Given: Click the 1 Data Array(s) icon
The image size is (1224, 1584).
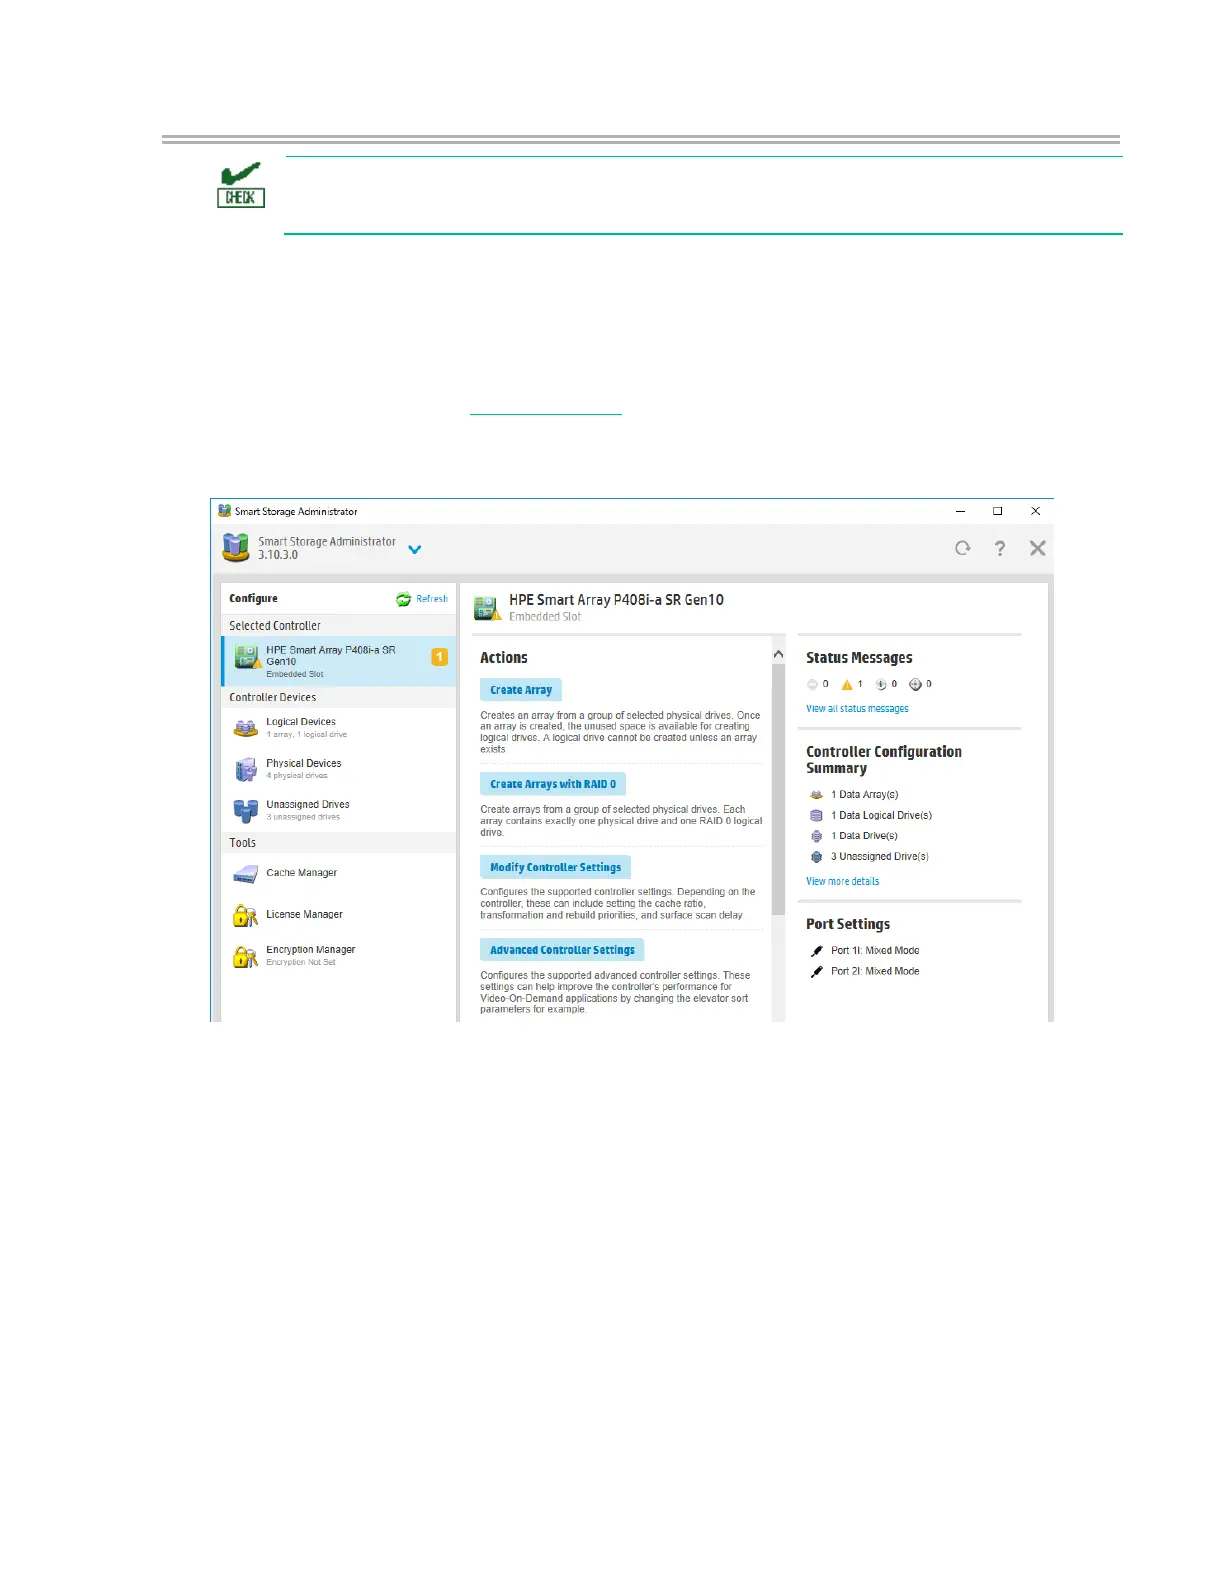Looking at the screenshot, I should tap(816, 795).
